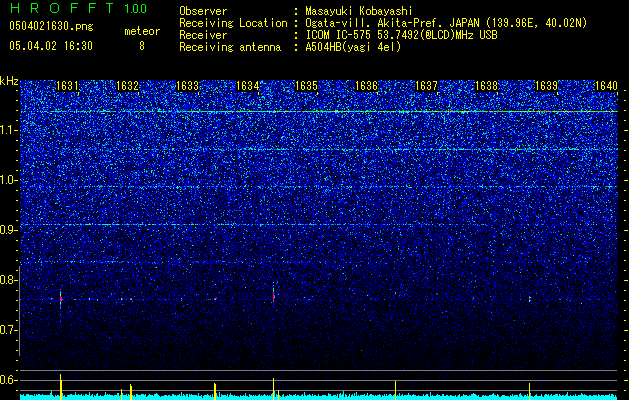Image resolution: width=629 pixels, height=400 pixels.
Task: Click the 0.7 kHz frequency label
Action: [9, 330]
